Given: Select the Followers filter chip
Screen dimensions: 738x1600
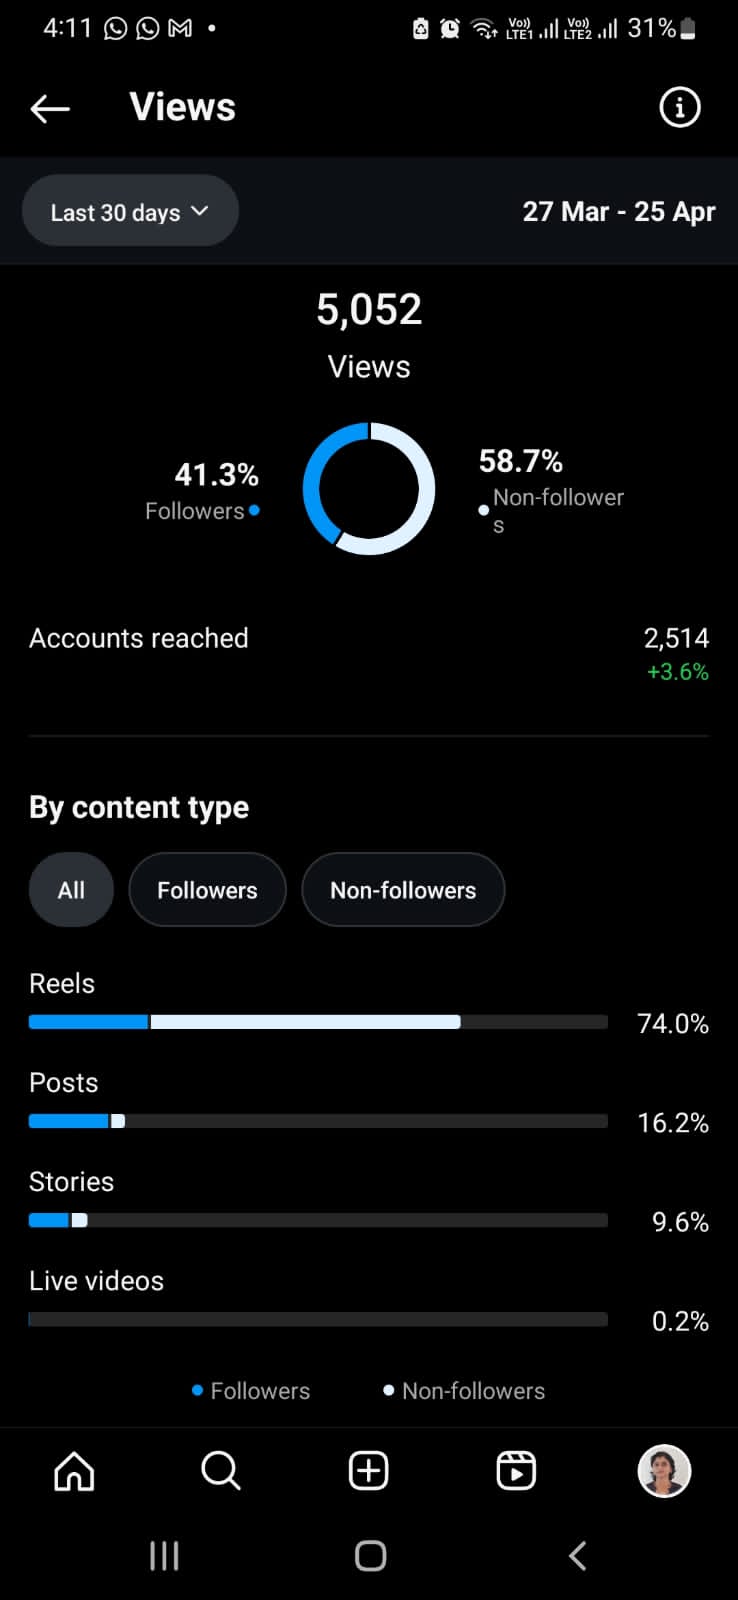Looking at the screenshot, I should [x=207, y=890].
